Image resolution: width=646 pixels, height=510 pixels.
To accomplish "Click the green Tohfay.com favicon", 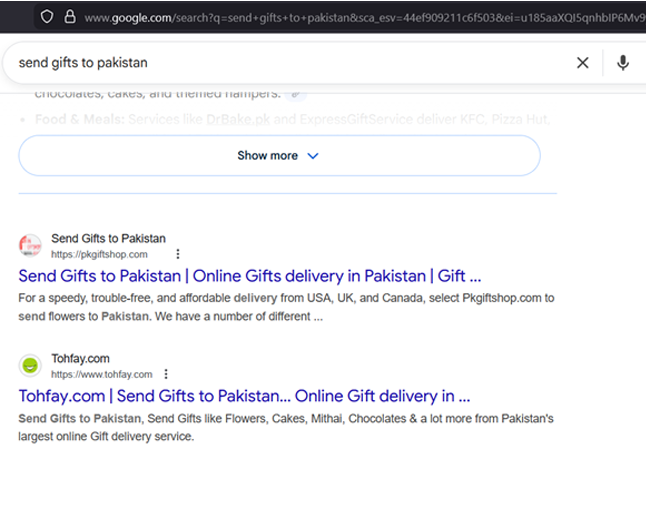I will 31,365.
